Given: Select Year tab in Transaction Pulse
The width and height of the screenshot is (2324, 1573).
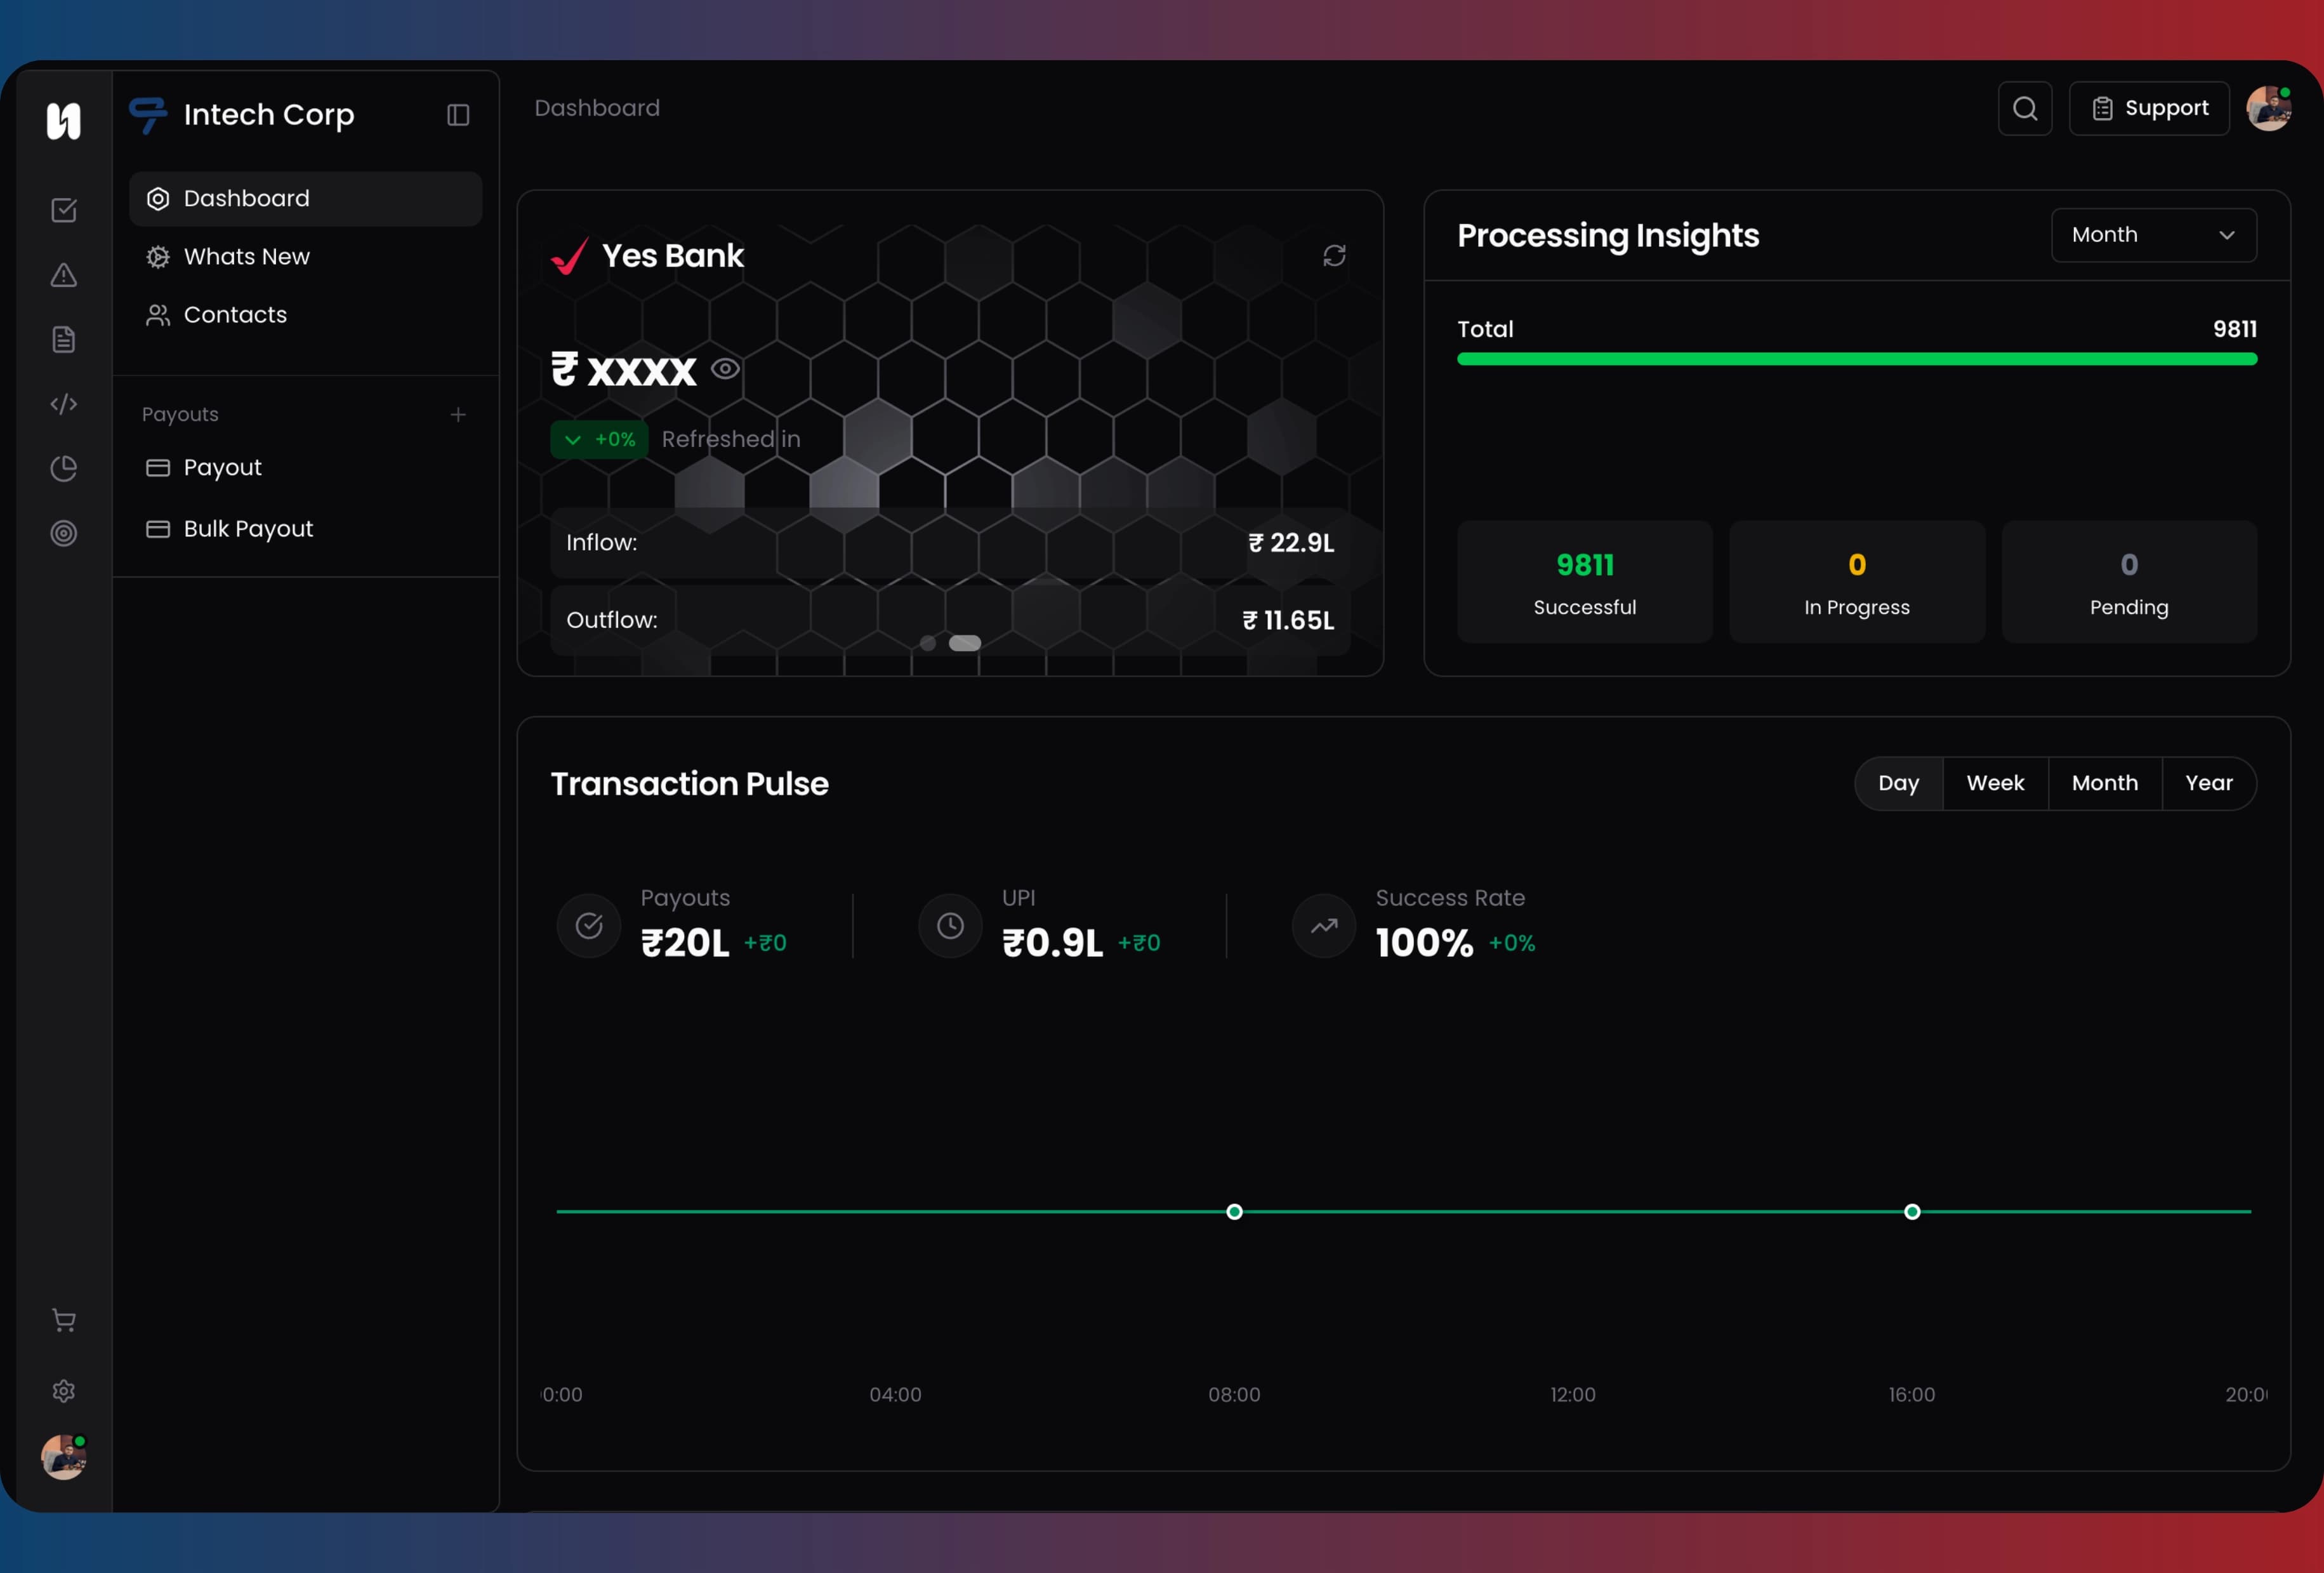Looking at the screenshot, I should tap(2209, 783).
